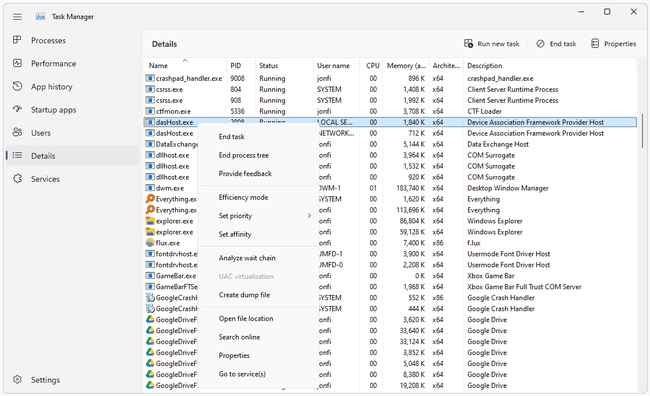
Task: Open the Performance page
Action: (73, 63)
